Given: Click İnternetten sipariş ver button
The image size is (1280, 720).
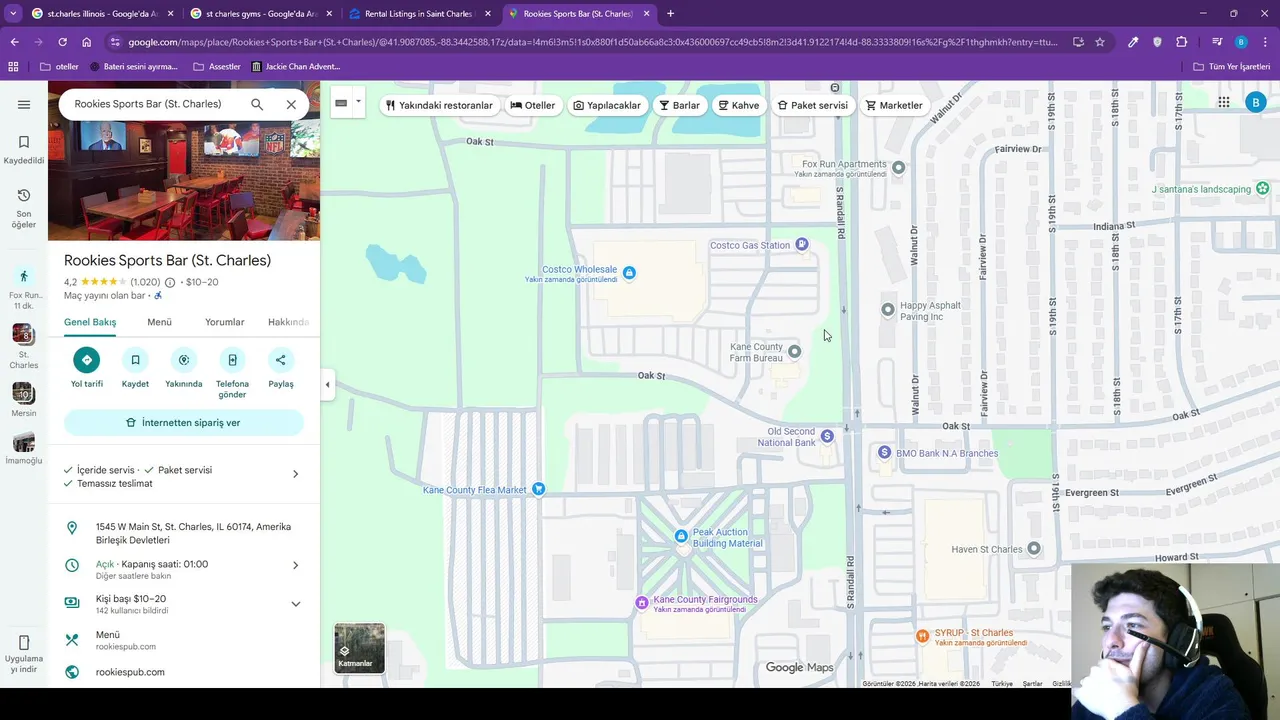Looking at the screenshot, I should [184, 423].
